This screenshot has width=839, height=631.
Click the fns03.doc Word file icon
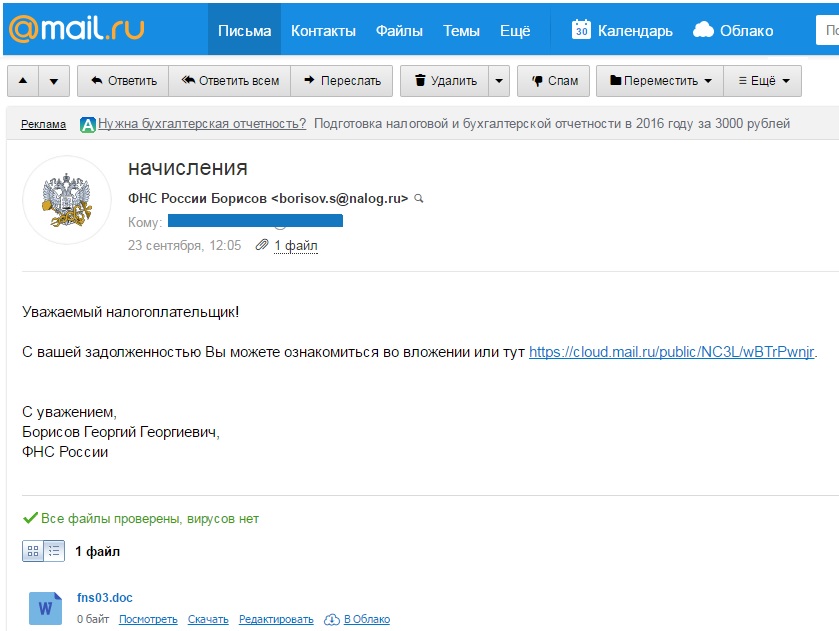pos(45,607)
